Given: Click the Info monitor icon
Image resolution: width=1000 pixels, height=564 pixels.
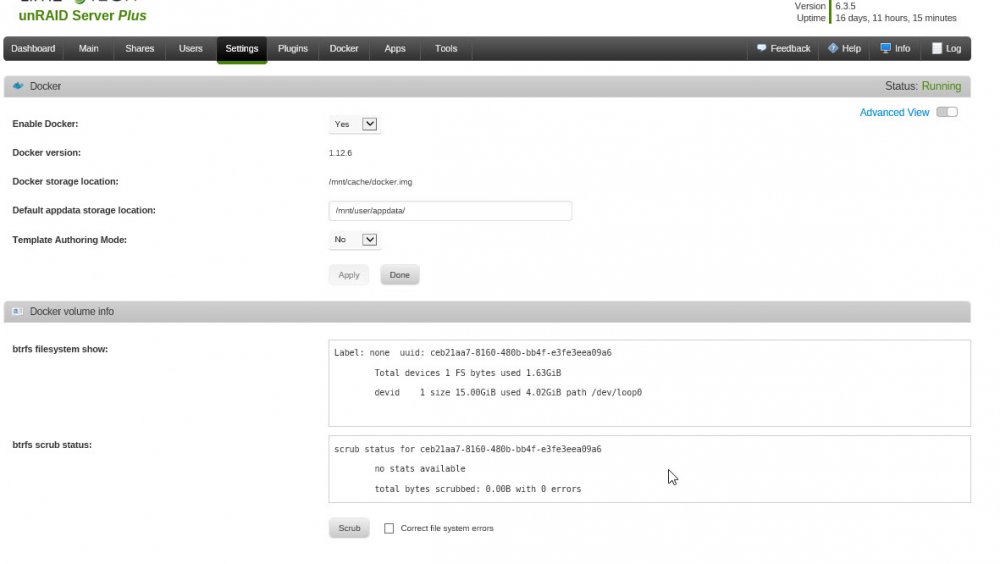Looking at the screenshot, I should 885,48.
